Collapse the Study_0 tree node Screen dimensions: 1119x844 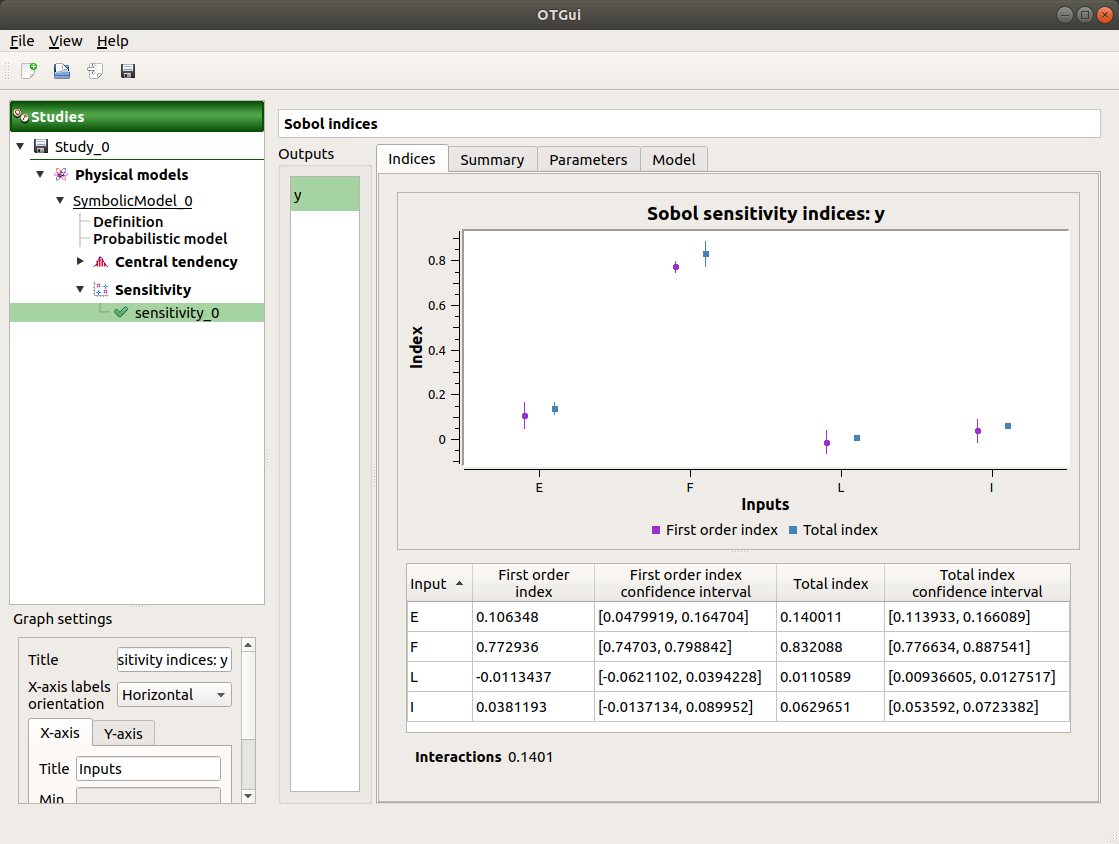20,146
